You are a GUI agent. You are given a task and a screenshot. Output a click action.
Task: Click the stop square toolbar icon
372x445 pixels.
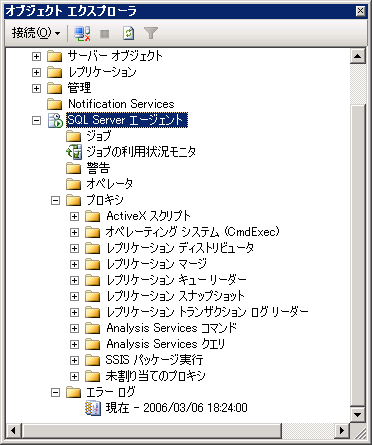point(105,34)
